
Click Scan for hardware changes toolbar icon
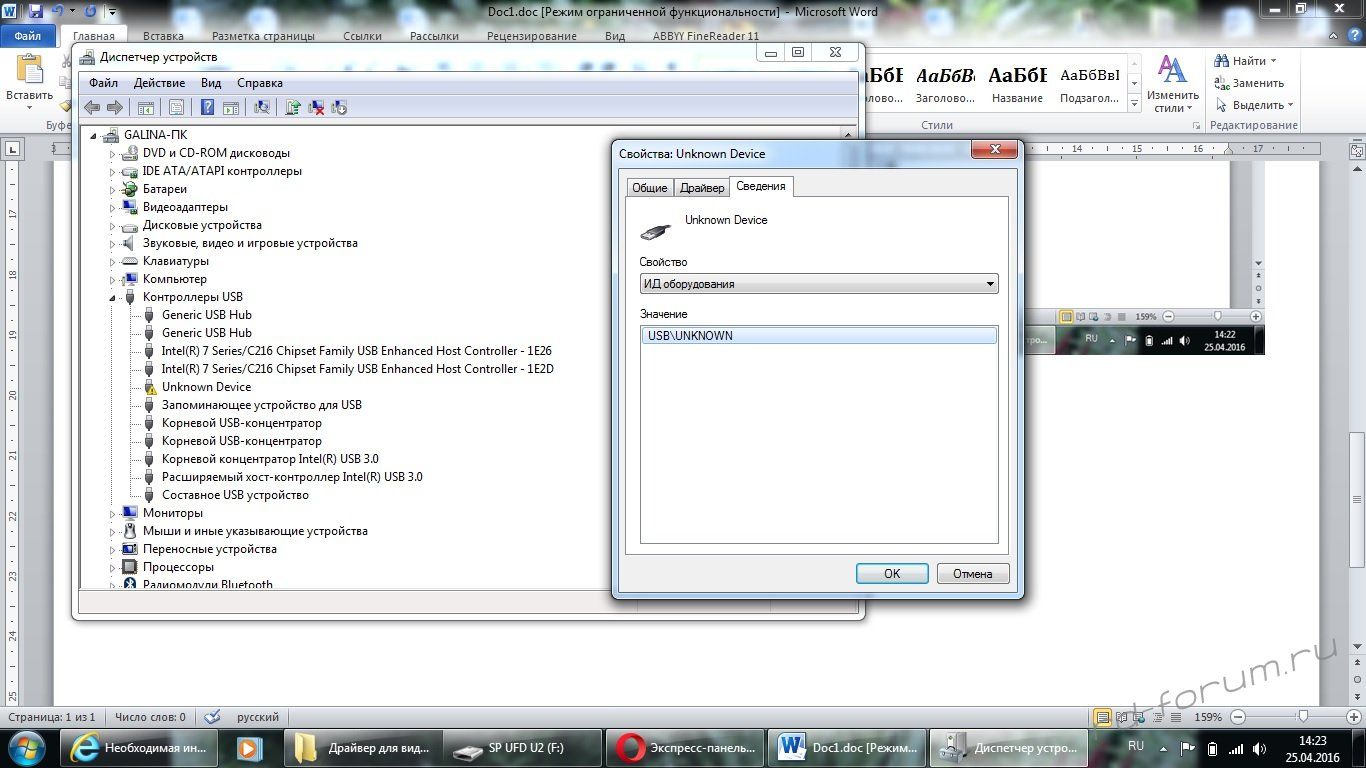click(x=262, y=107)
